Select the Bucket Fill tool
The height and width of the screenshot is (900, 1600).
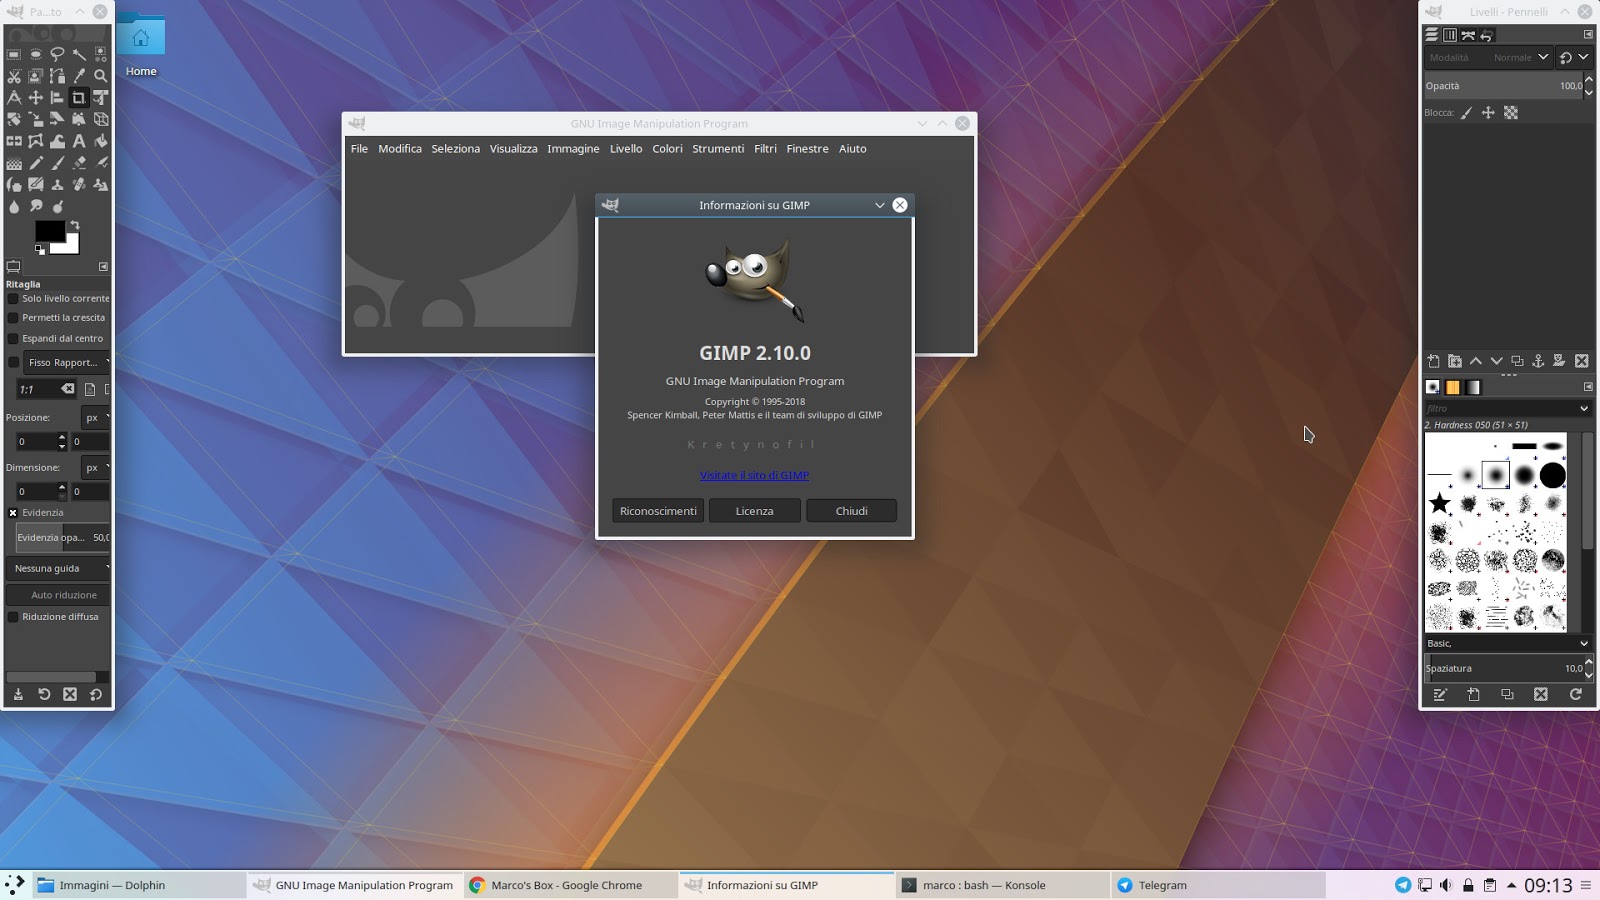[x=101, y=141]
